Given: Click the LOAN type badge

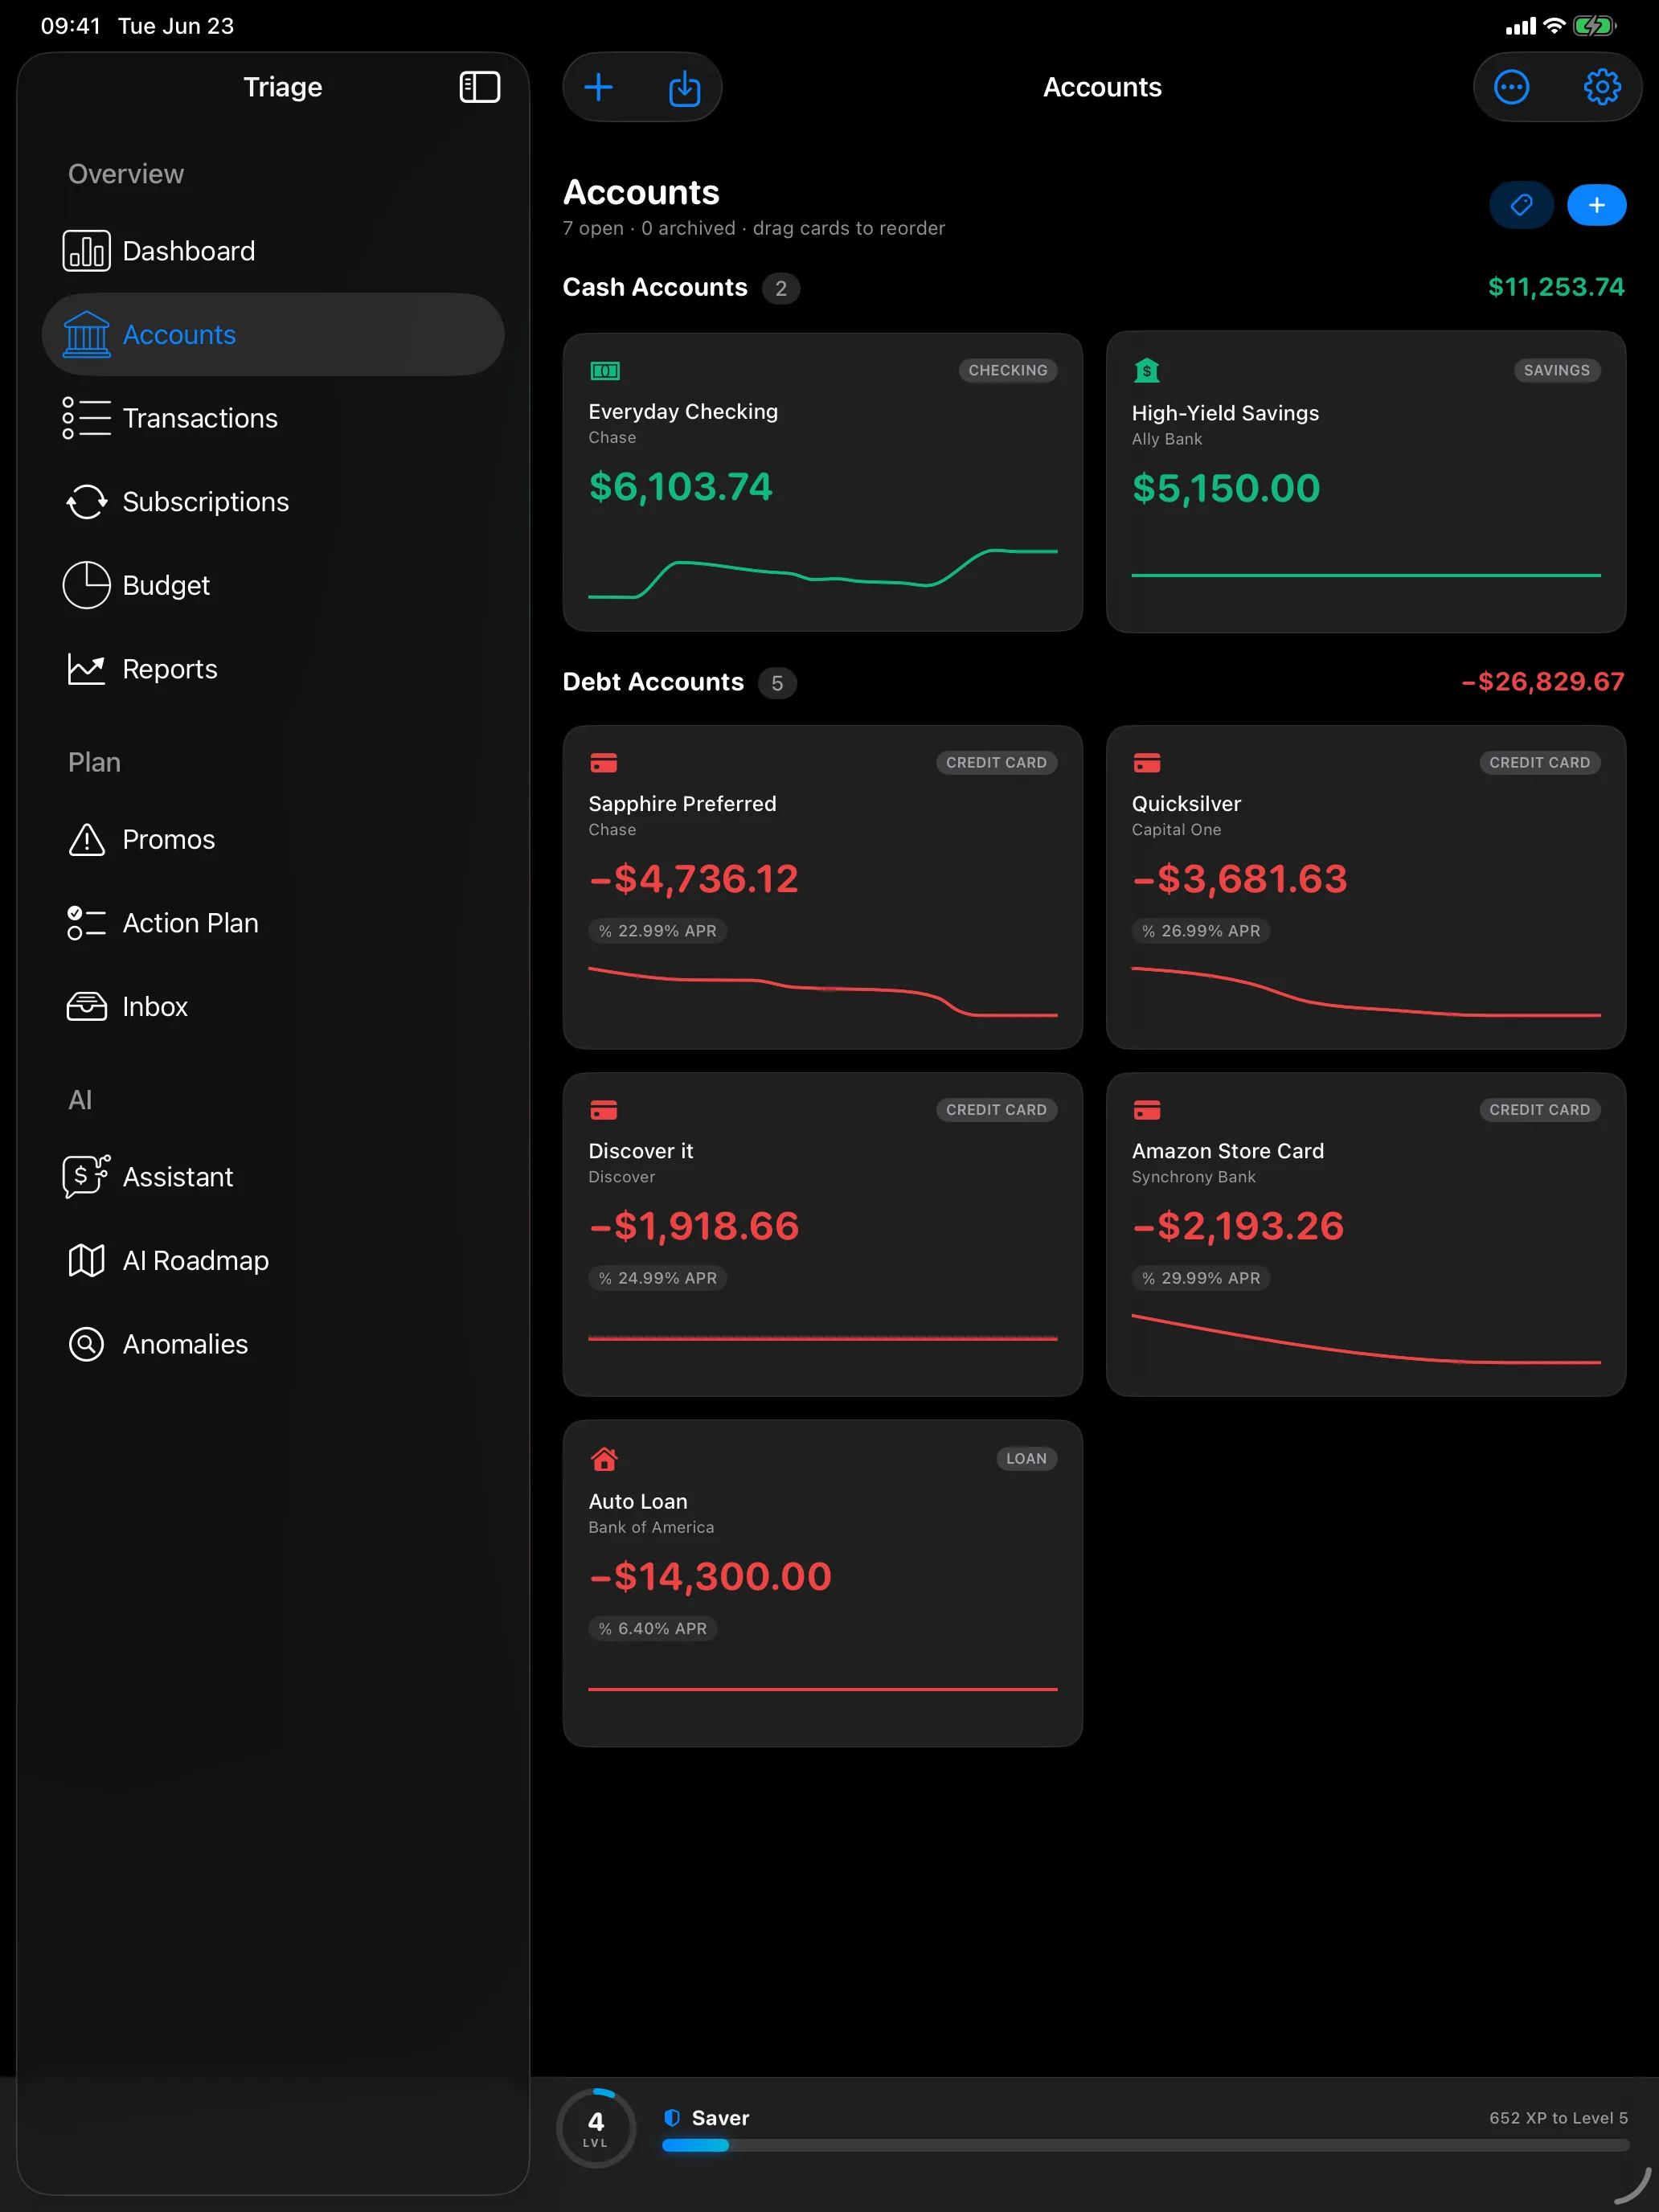Looking at the screenshot, I should [1026, 1458].
